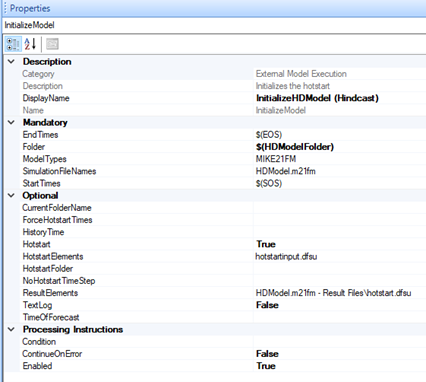The width and height of the screenshot is (426, 382).
Task: Edit the MIKE21FM model type value
Action: [276, 159]
